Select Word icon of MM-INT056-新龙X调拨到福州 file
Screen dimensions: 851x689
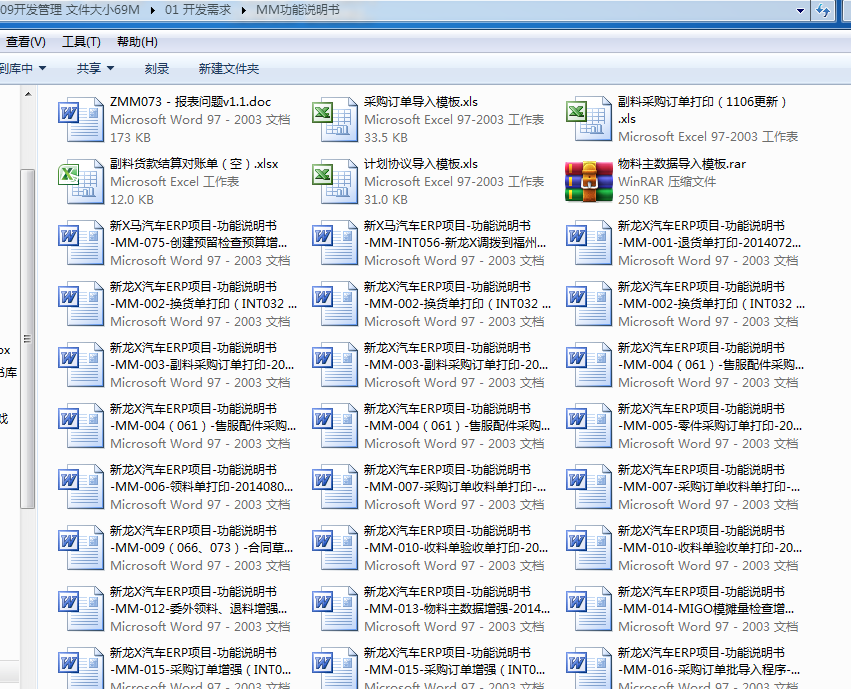335,243
